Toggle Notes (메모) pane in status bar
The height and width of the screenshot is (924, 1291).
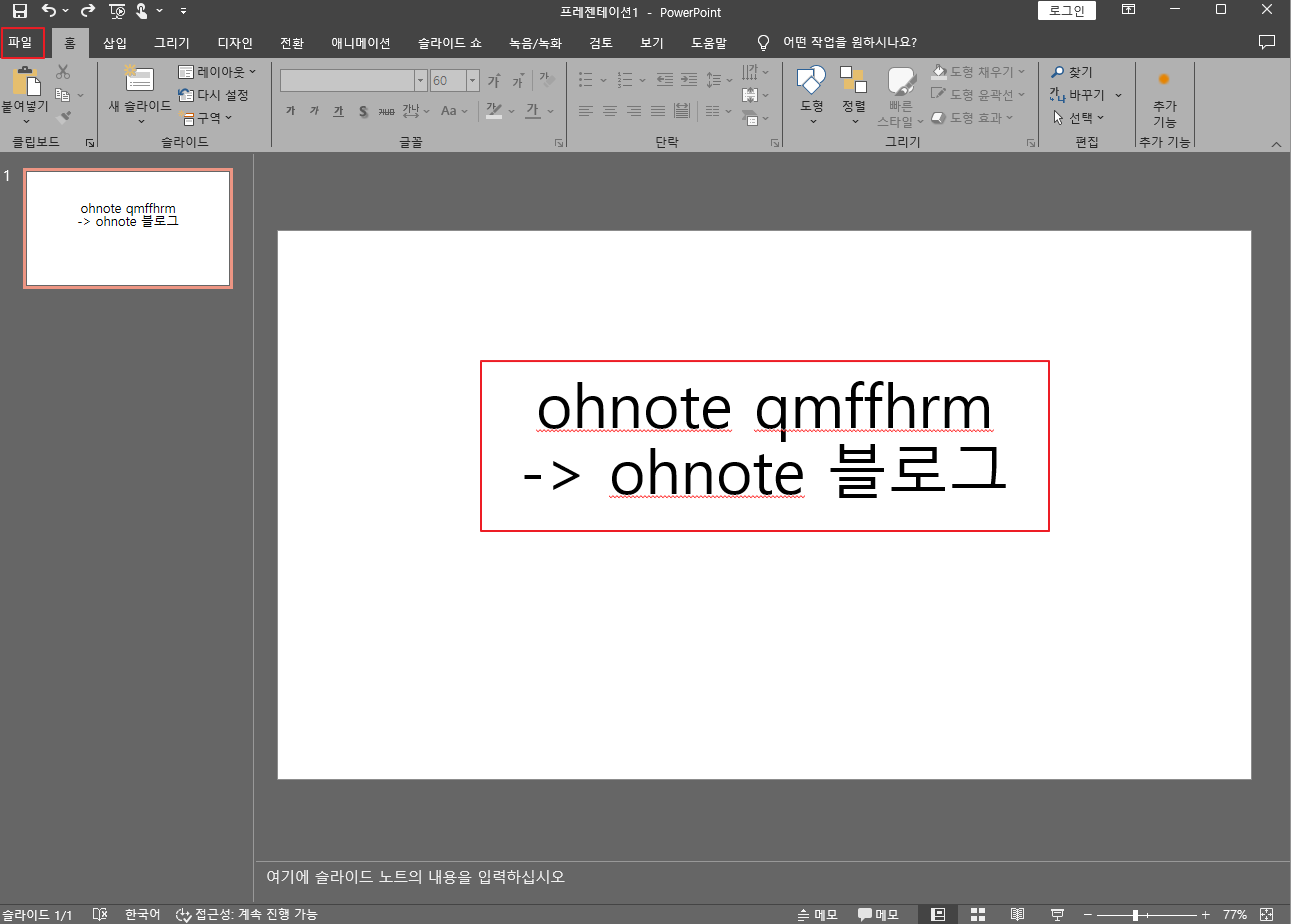point(817,914)
